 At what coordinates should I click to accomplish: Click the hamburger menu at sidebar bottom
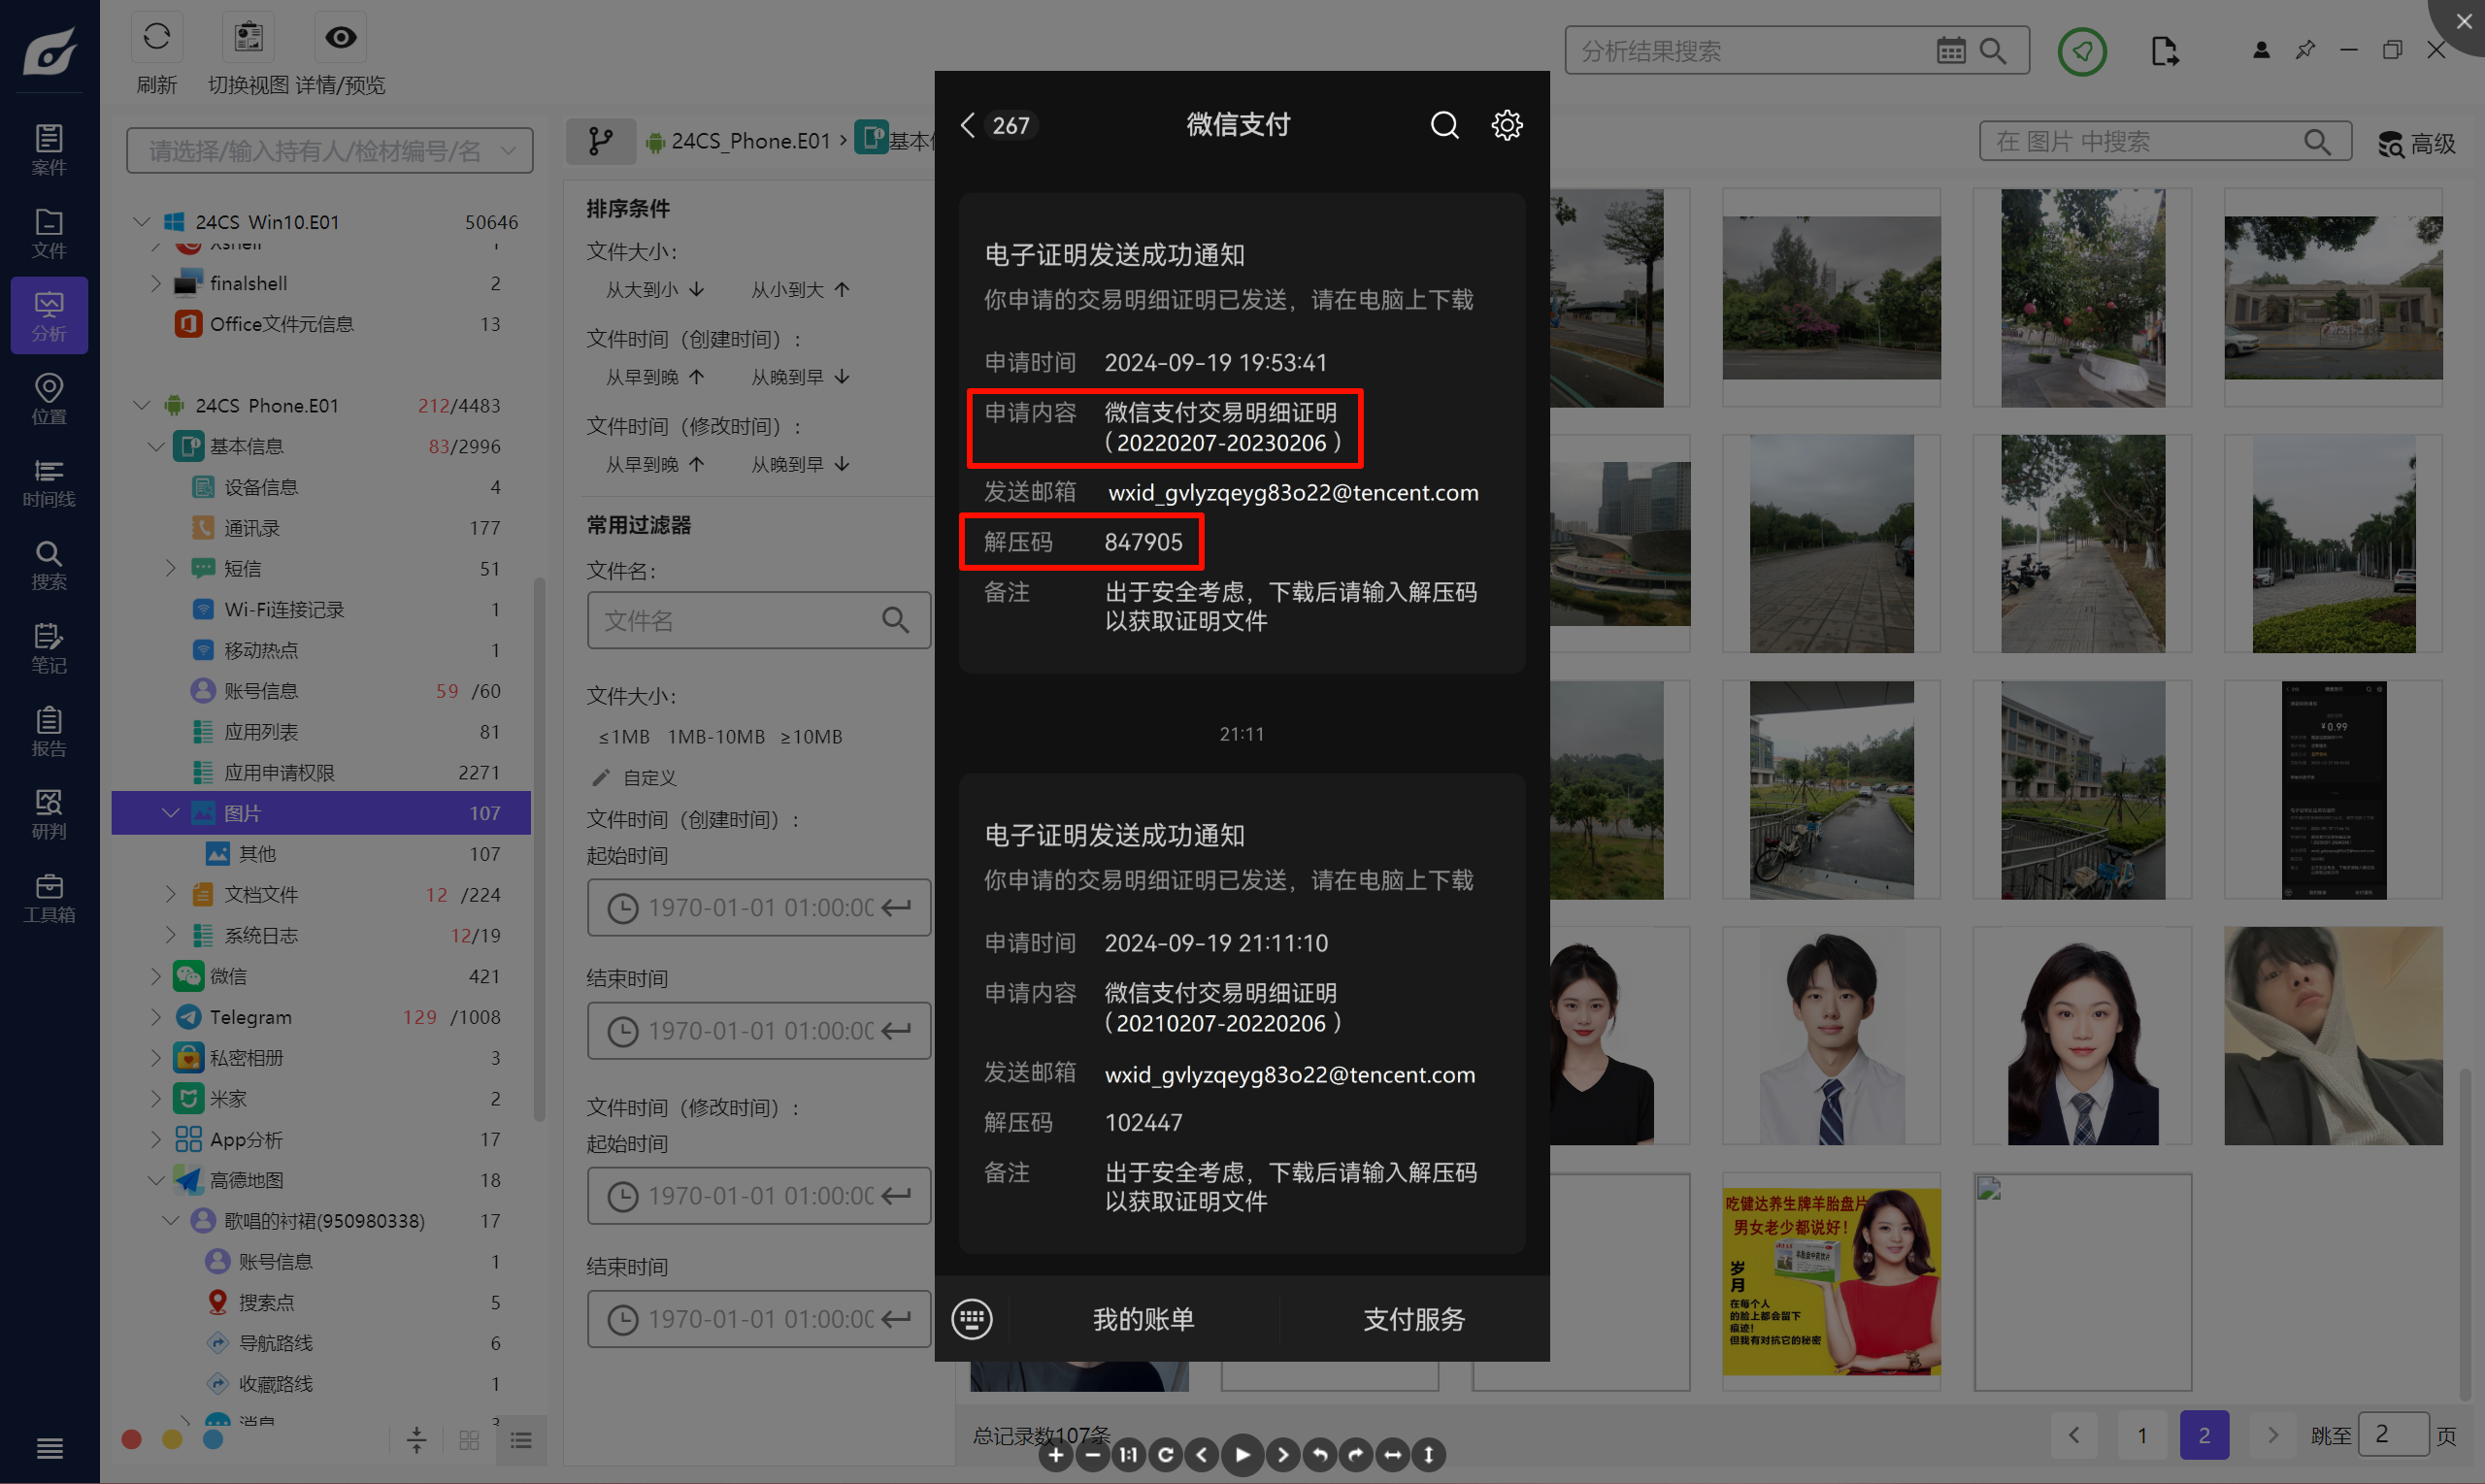coord(49,1448)
